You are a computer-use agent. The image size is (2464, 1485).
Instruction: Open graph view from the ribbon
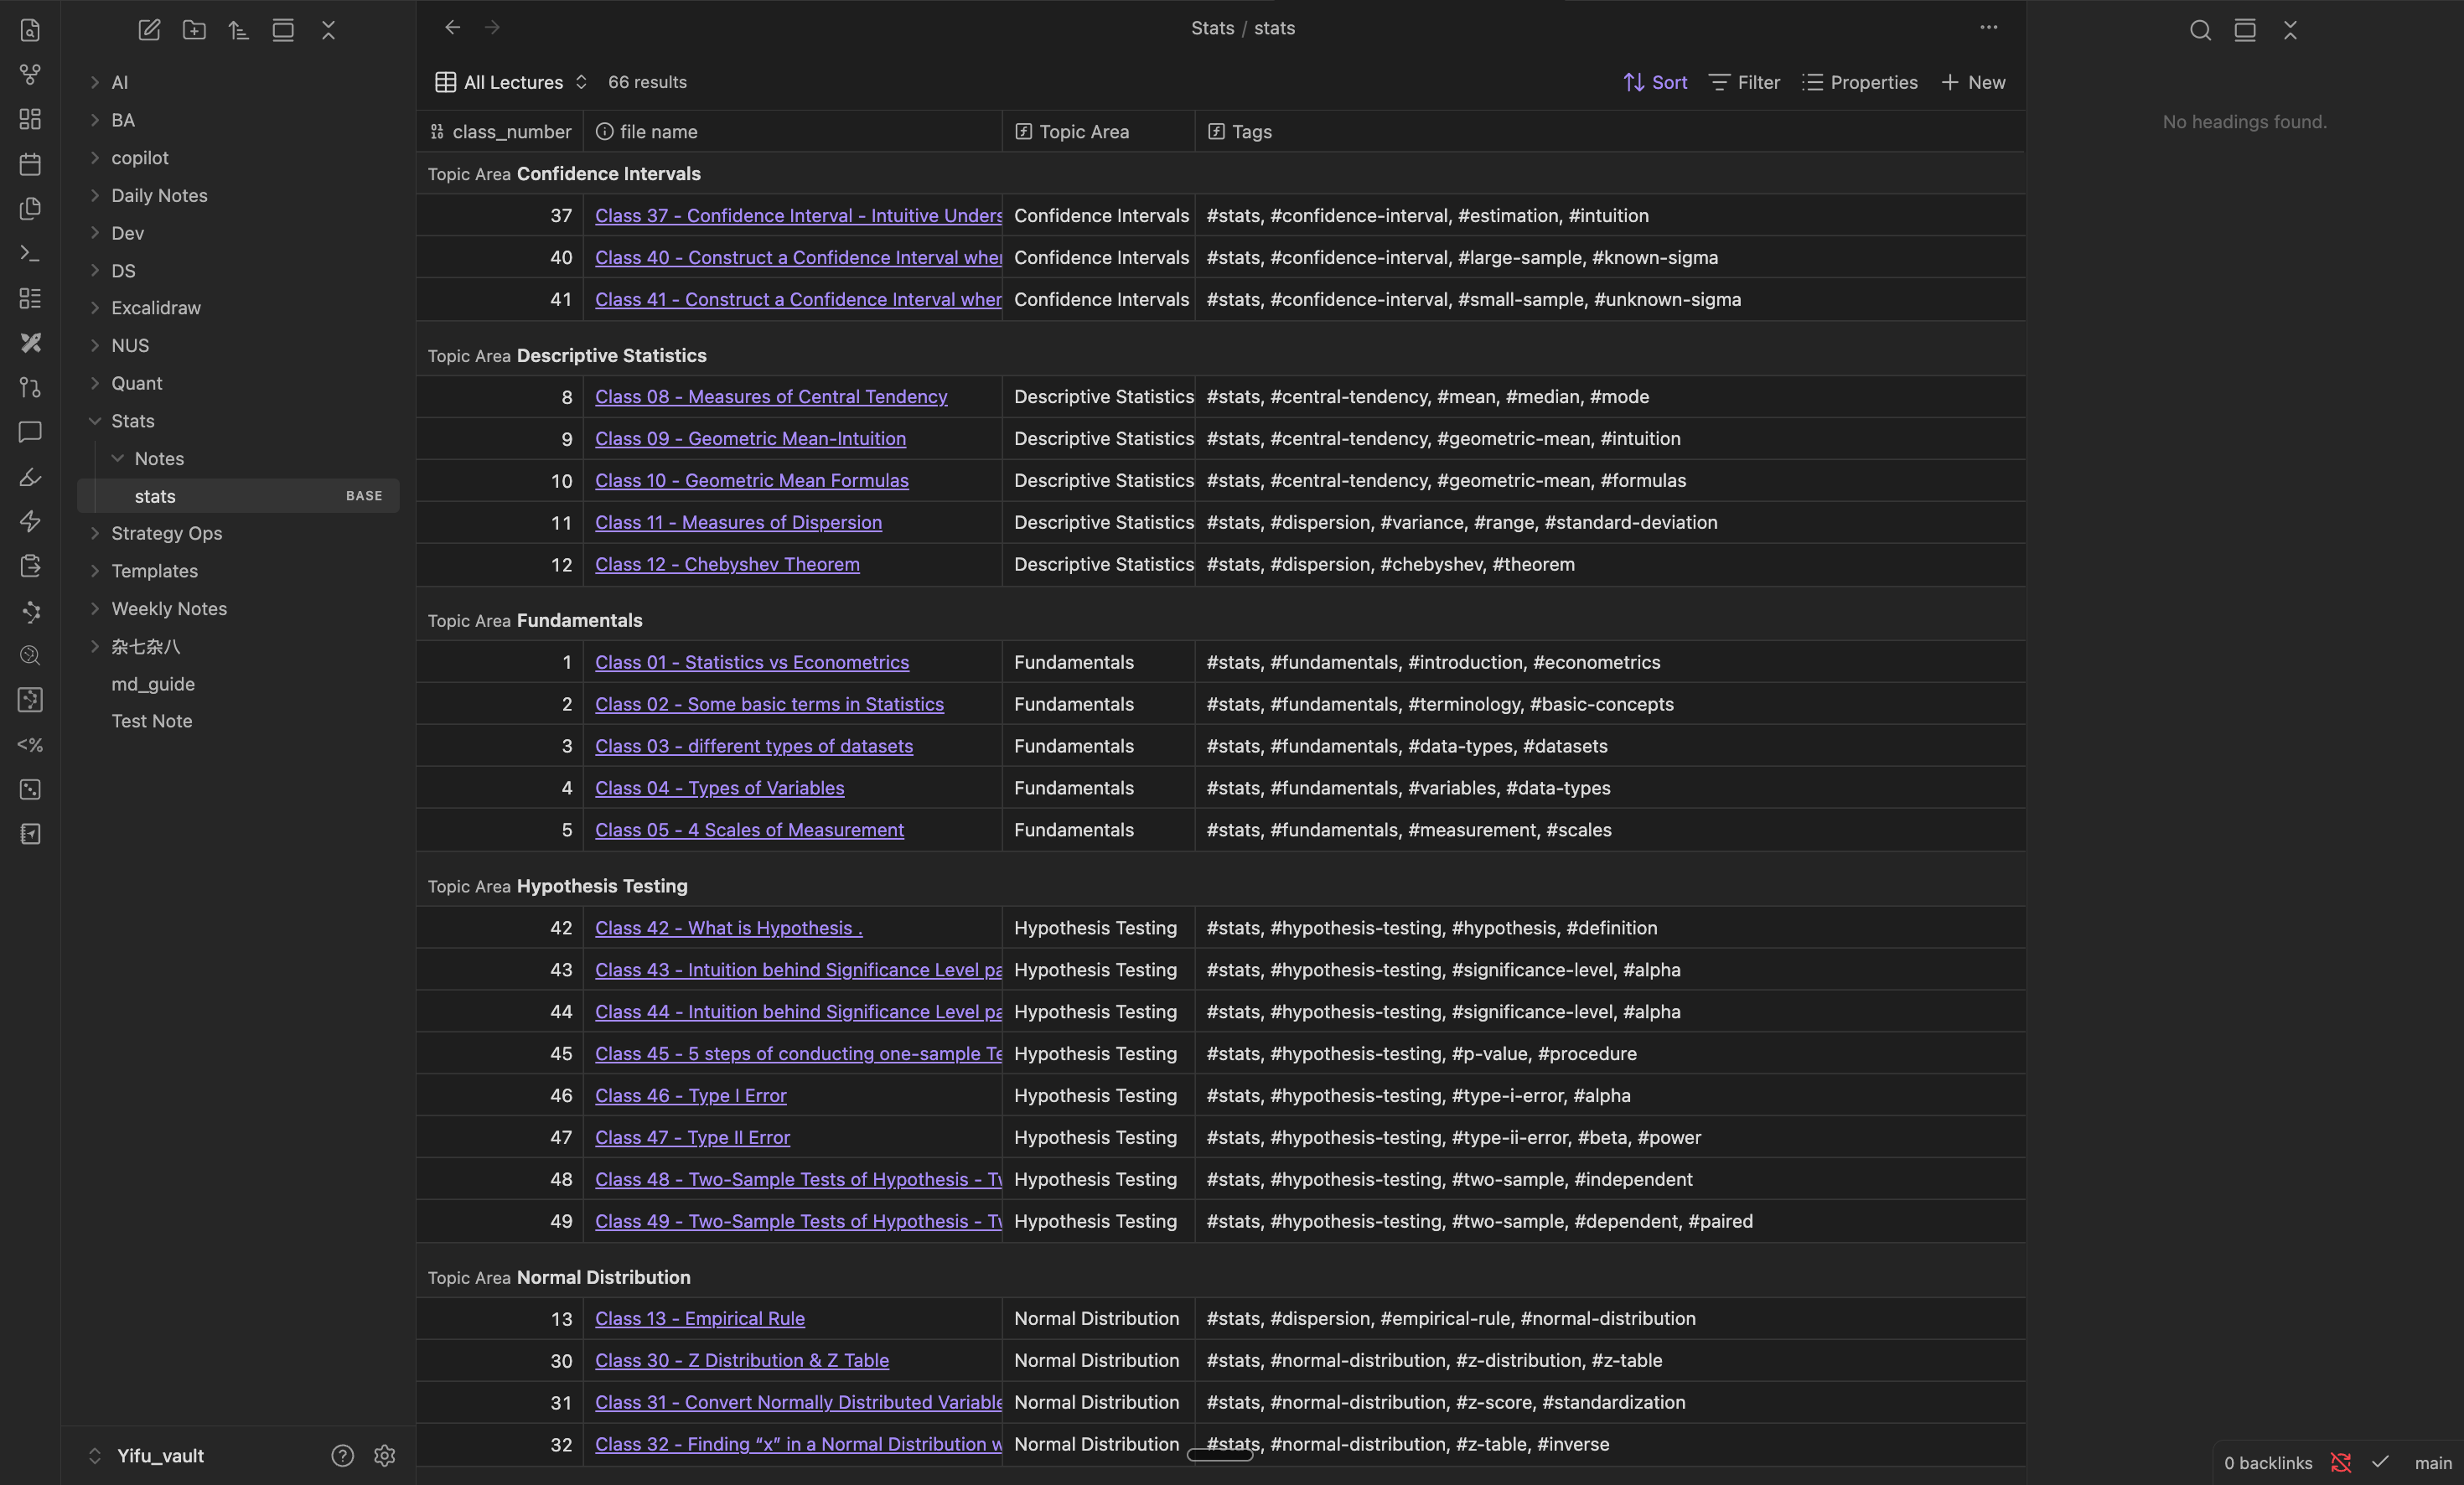30,75
